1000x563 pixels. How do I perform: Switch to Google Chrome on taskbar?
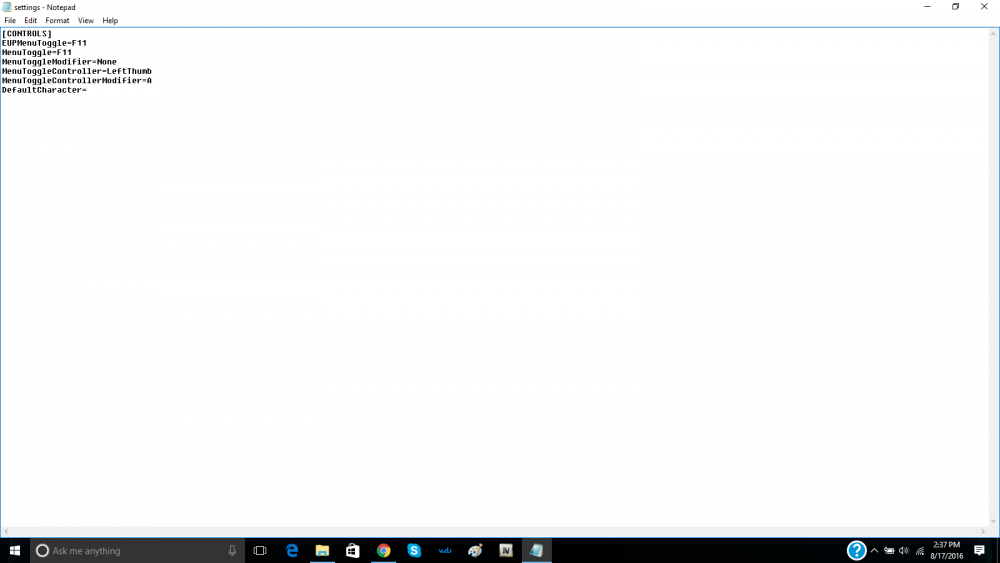tap(383, 550)
